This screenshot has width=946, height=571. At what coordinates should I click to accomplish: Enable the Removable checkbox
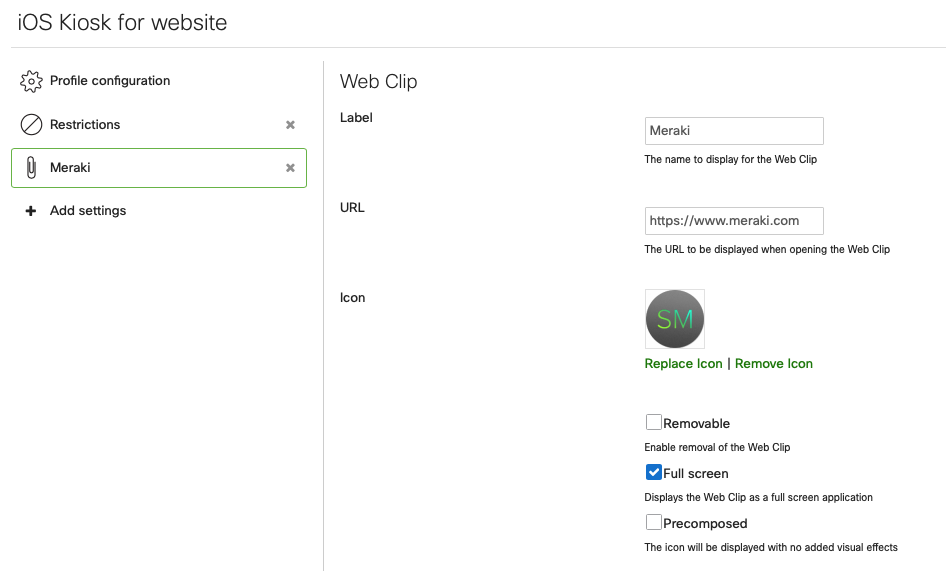653,423
